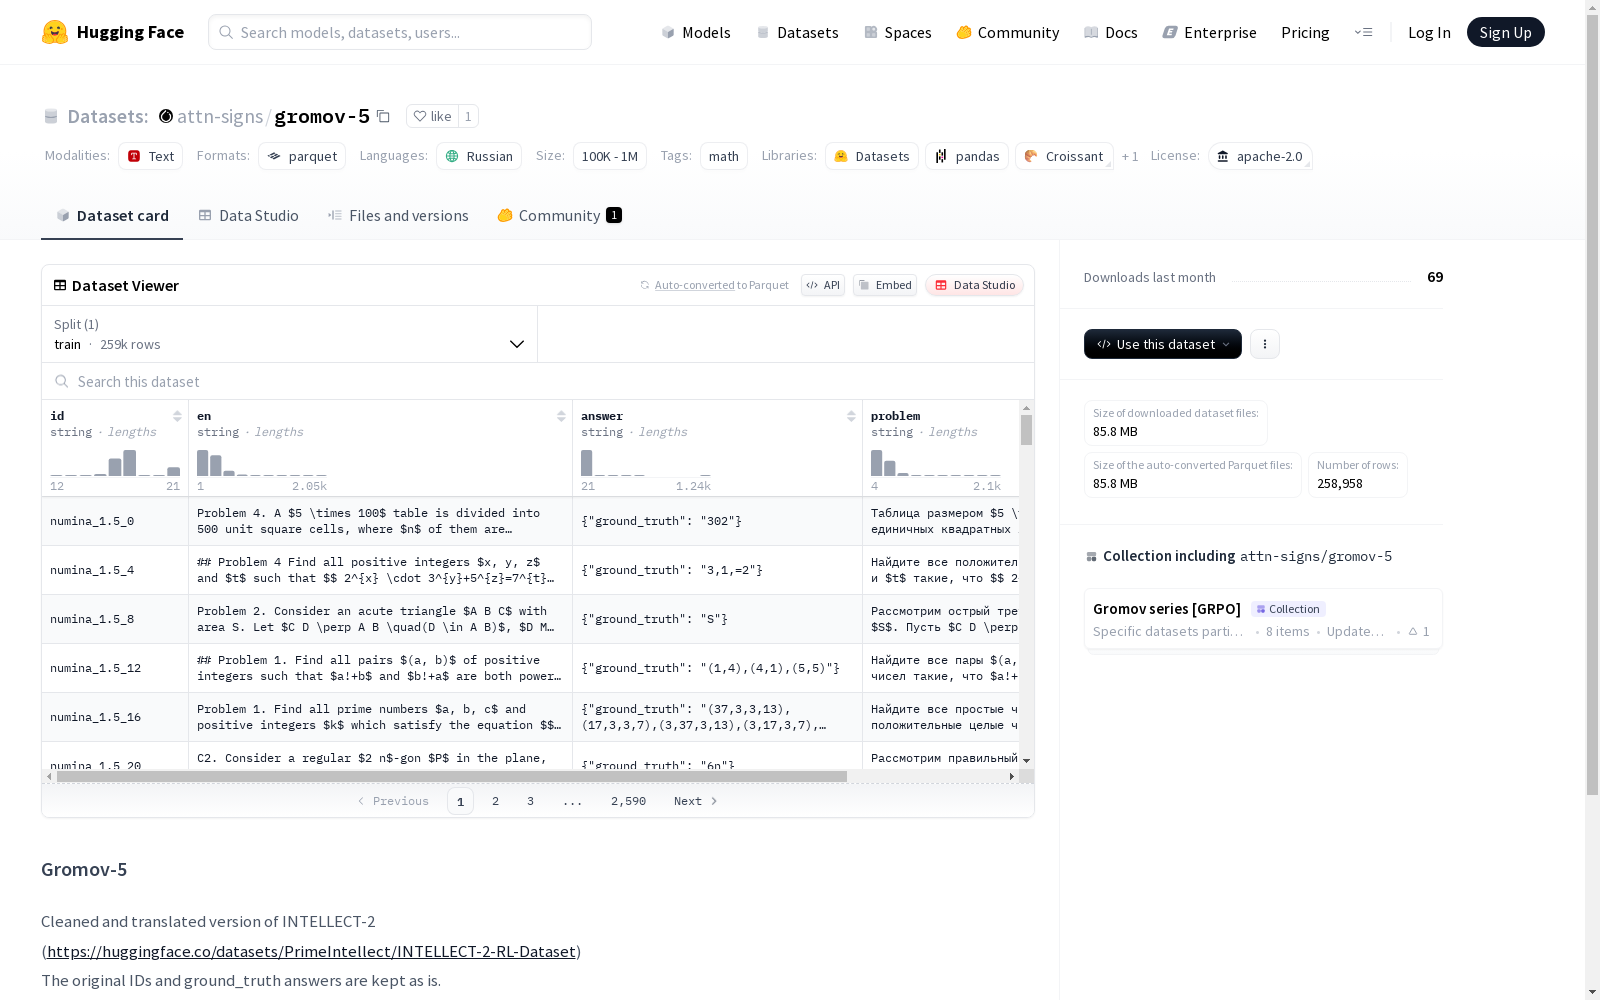Switch to Files and versions tab

coord(398,215)
